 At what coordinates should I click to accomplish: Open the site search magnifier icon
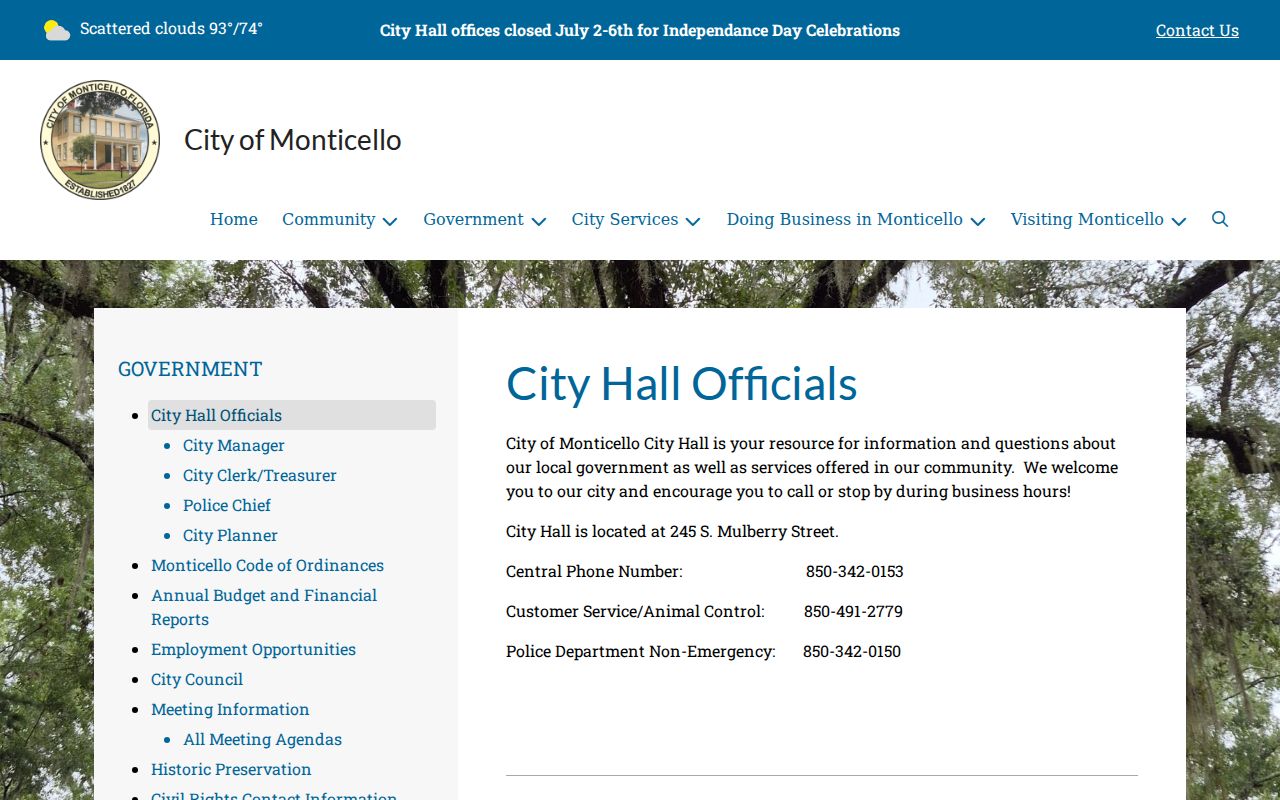pyautogui.click(x=1220, y=219)
